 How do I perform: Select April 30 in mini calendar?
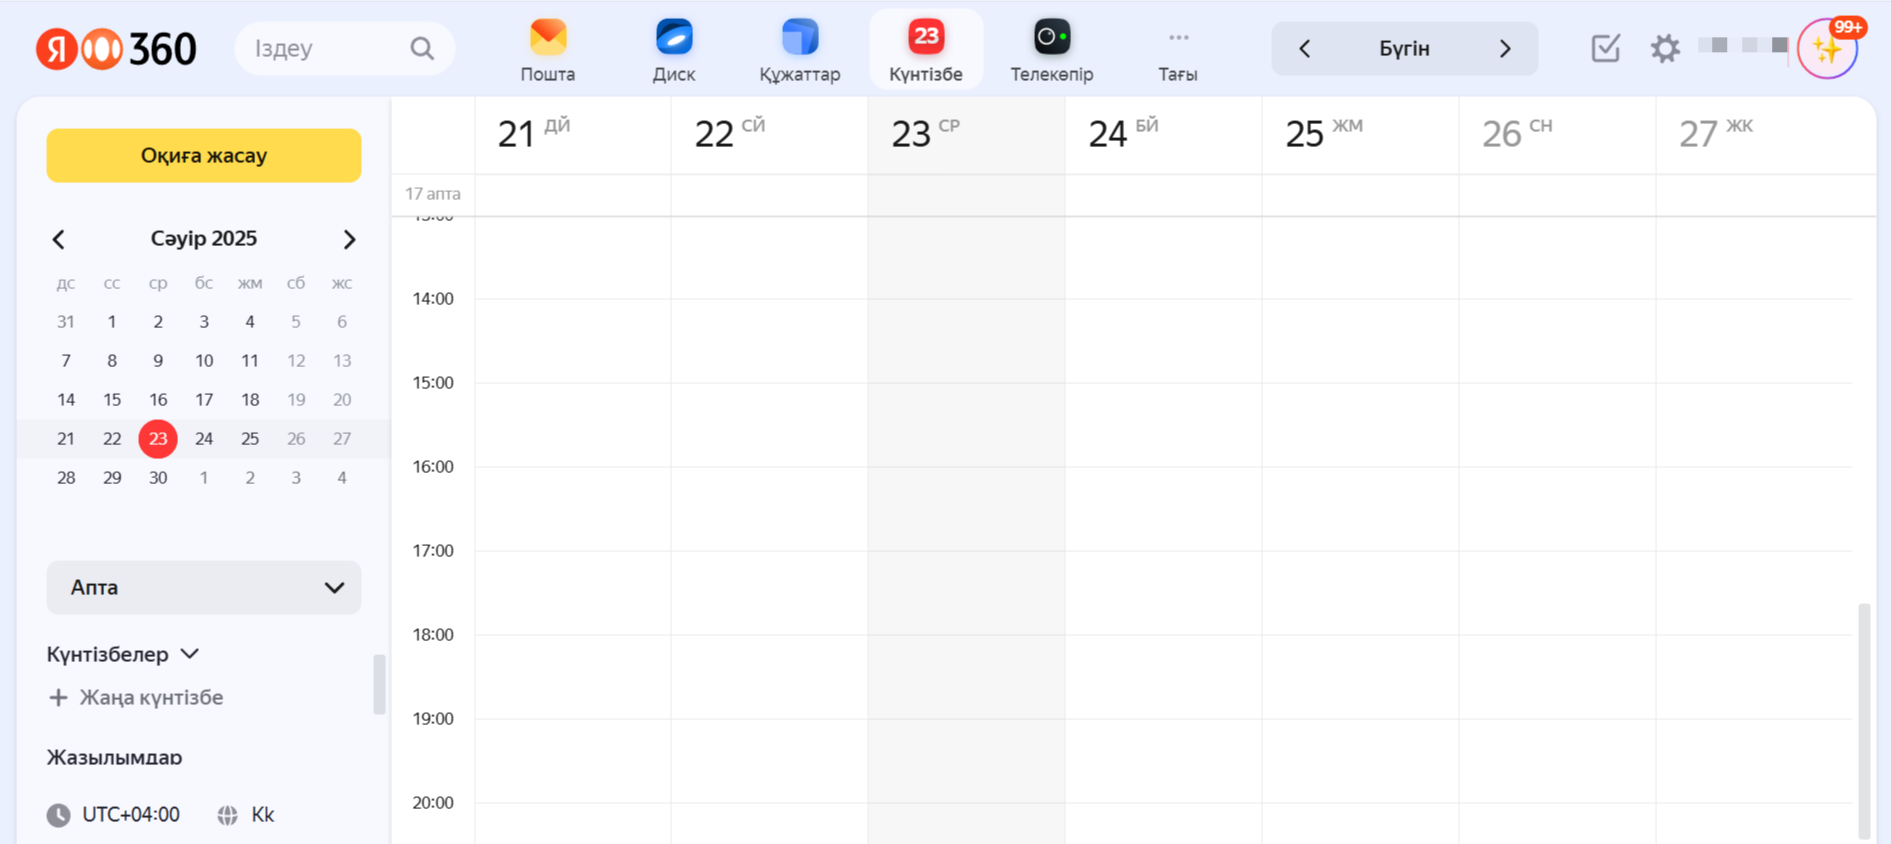click(x=158, y=478)
